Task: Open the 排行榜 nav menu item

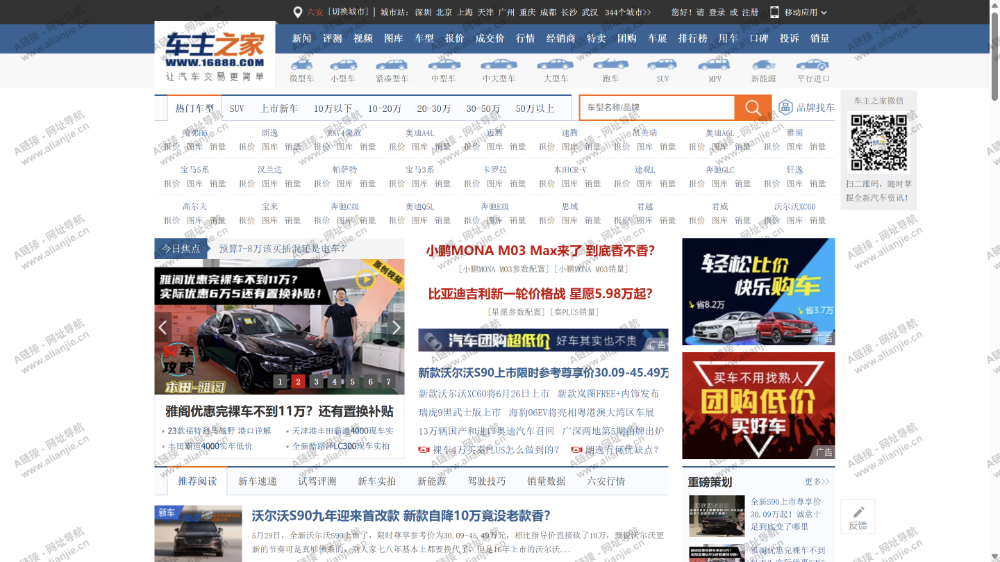Action: point(693,38)
